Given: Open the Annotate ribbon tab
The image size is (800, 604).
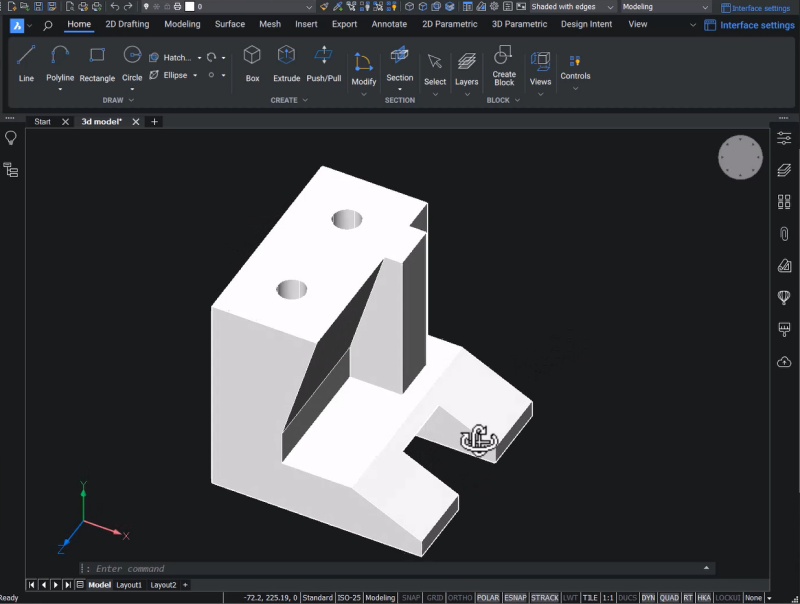Looking at the screenshot, I should (x=389, y=24).
